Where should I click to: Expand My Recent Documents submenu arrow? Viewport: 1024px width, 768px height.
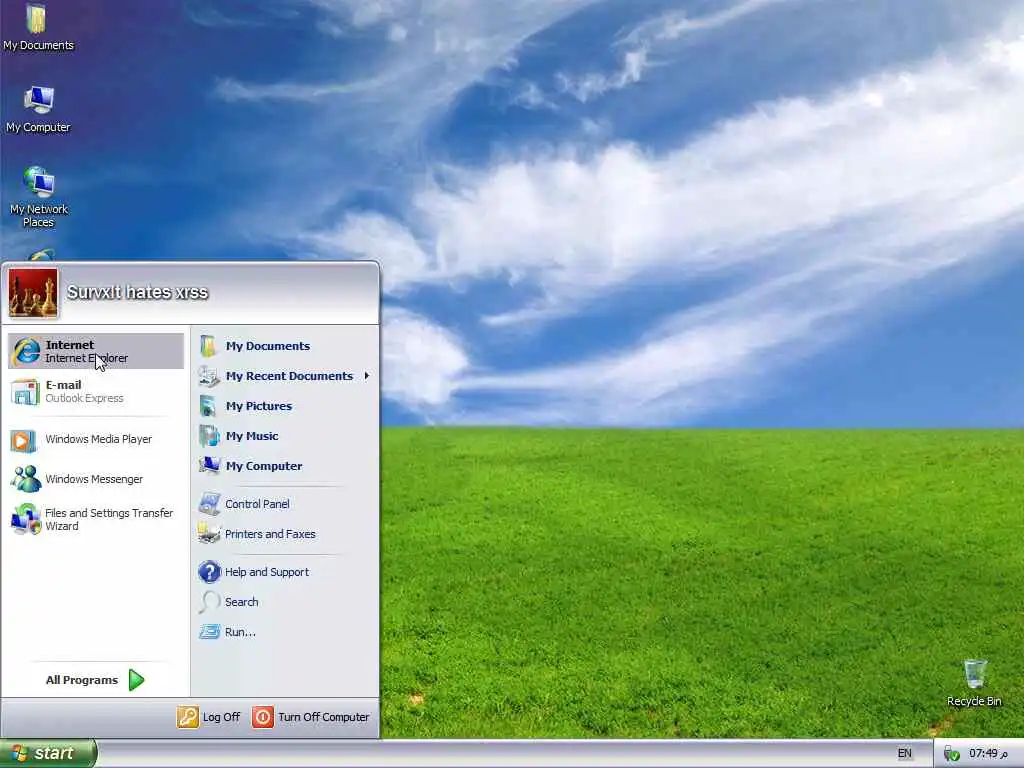367,376
